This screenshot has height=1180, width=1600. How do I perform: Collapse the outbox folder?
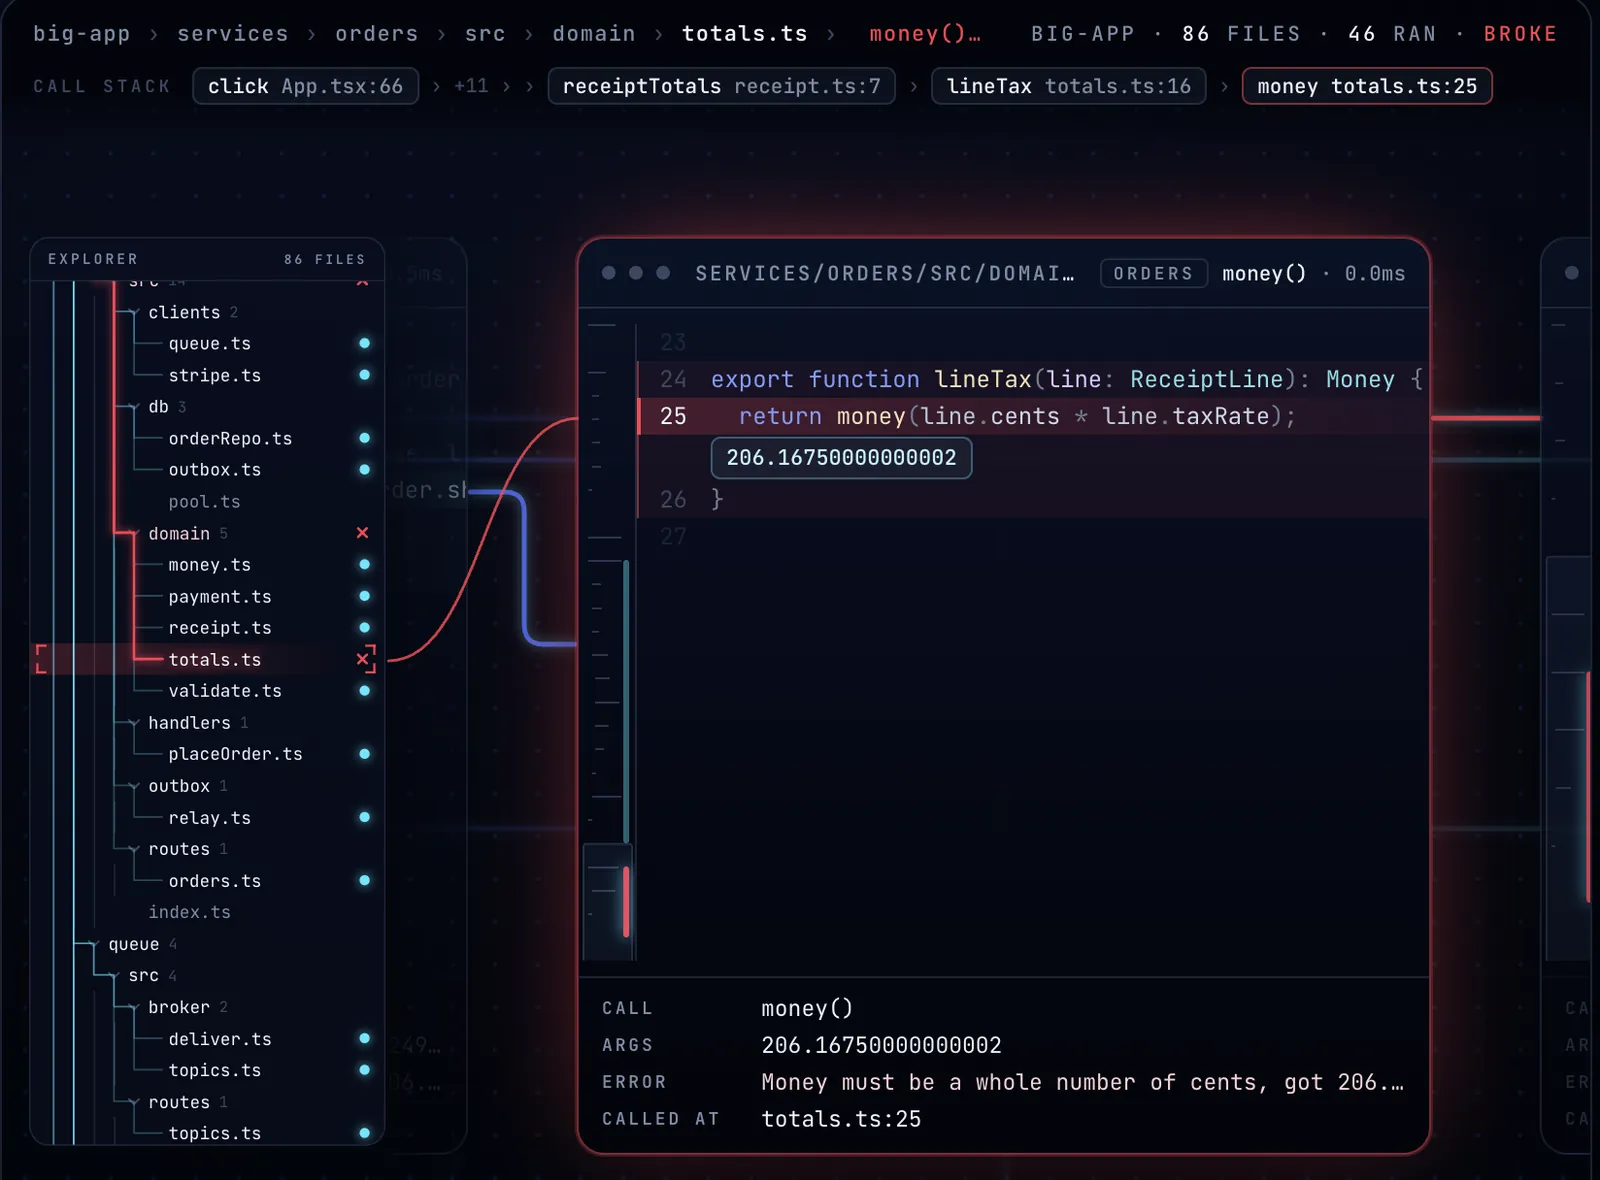tap(134, 786)
